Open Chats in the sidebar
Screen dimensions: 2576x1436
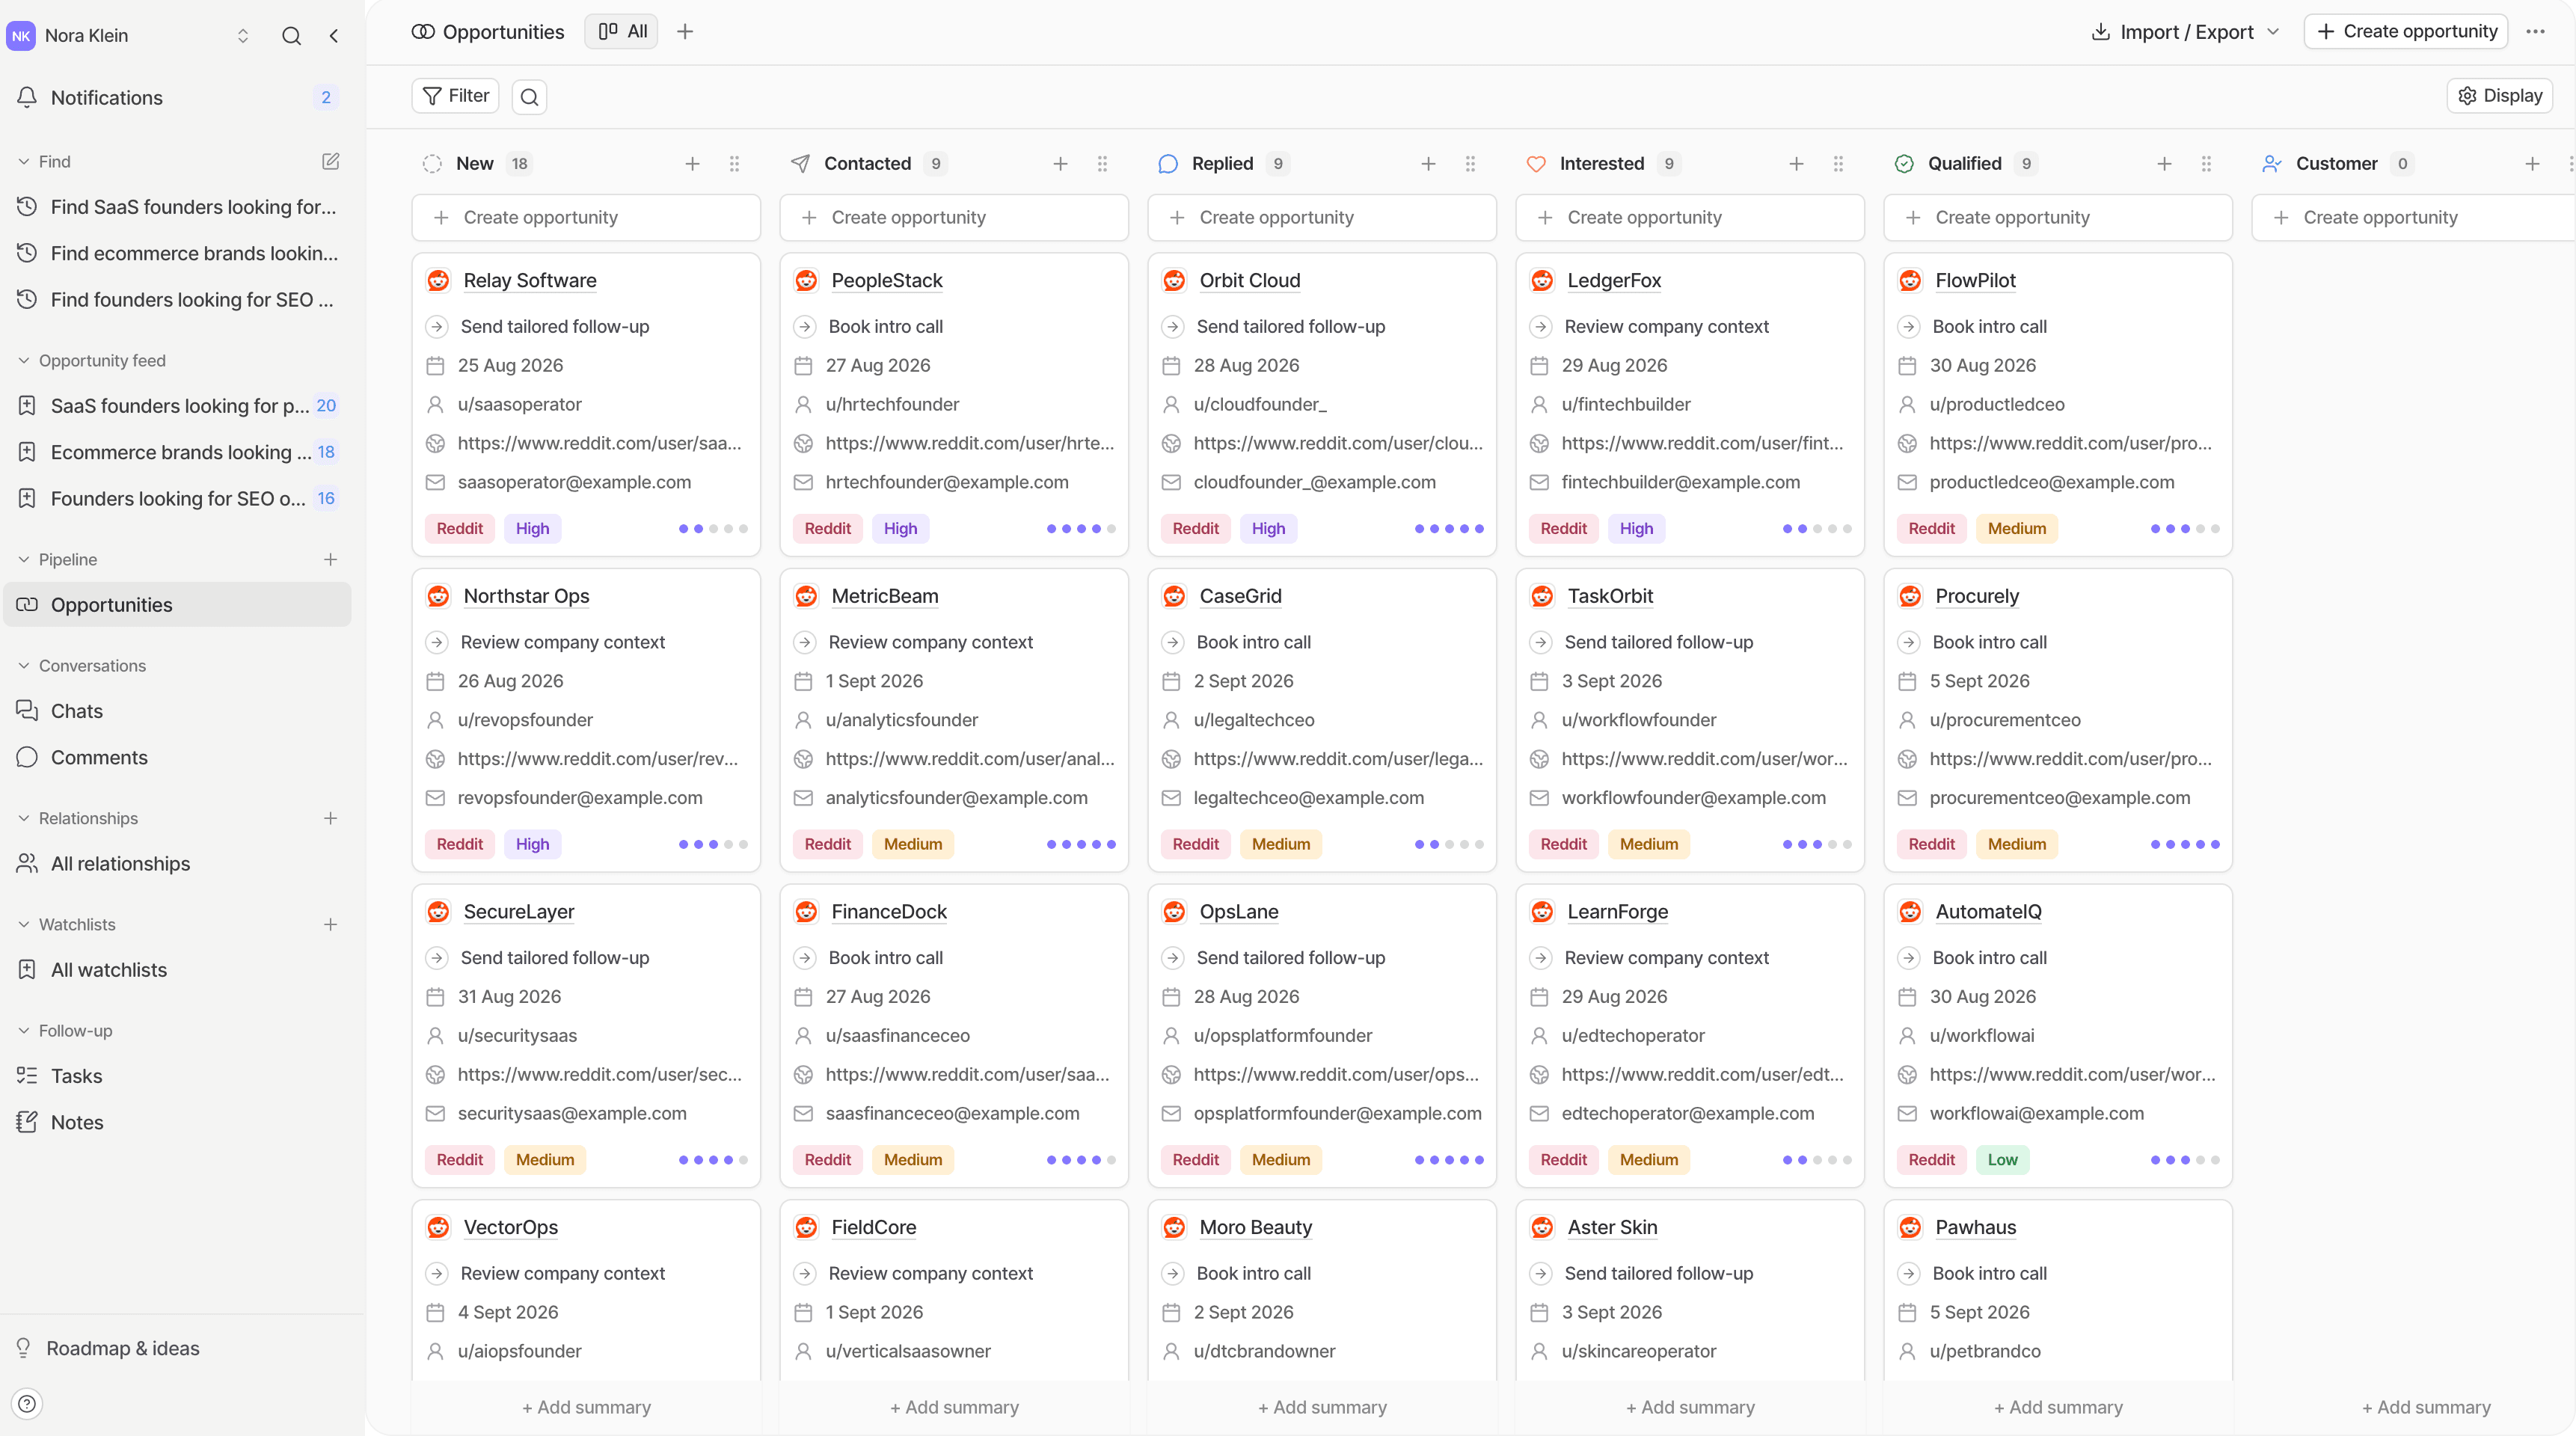pyautogui.click(x=178, y=711)
